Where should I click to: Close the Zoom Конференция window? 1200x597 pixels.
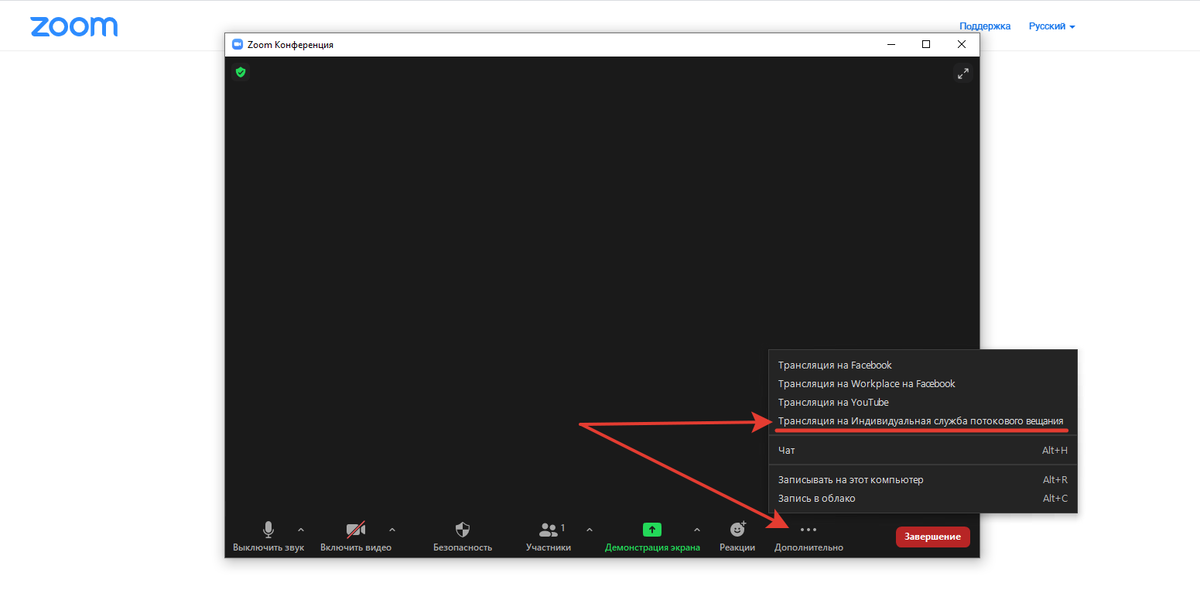(962, 44)
